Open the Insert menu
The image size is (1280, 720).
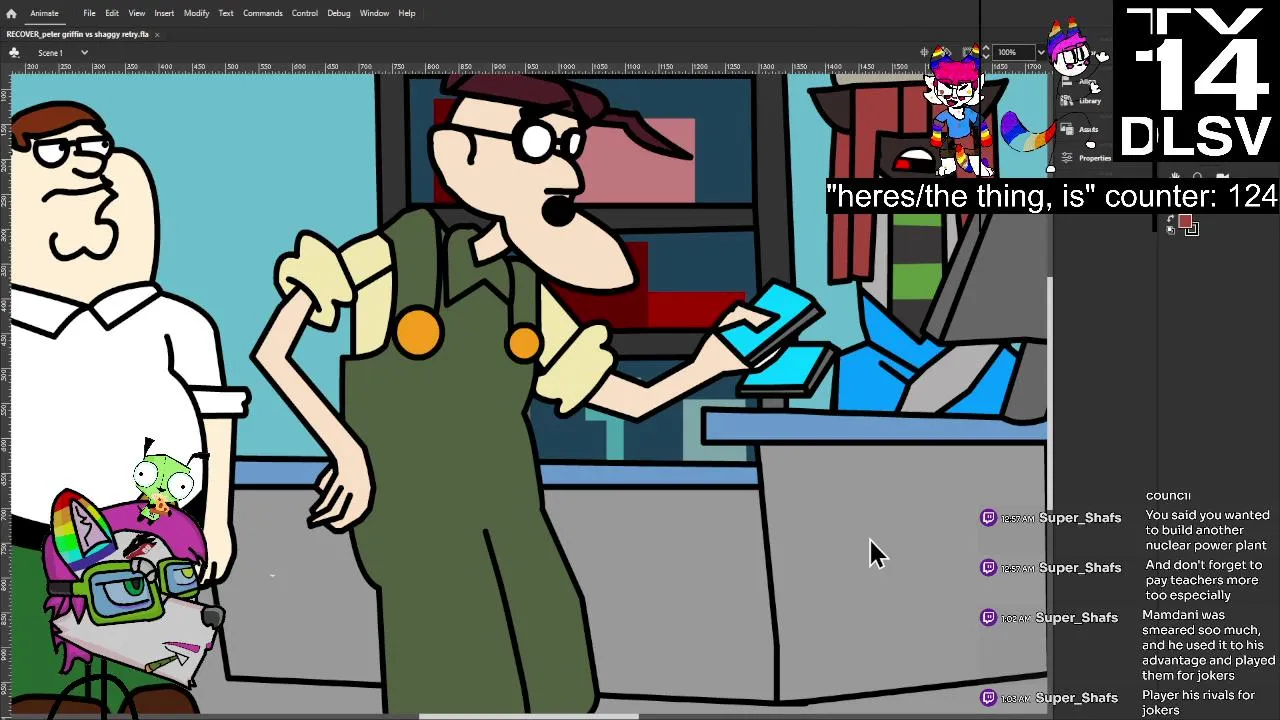pos(164,13)
